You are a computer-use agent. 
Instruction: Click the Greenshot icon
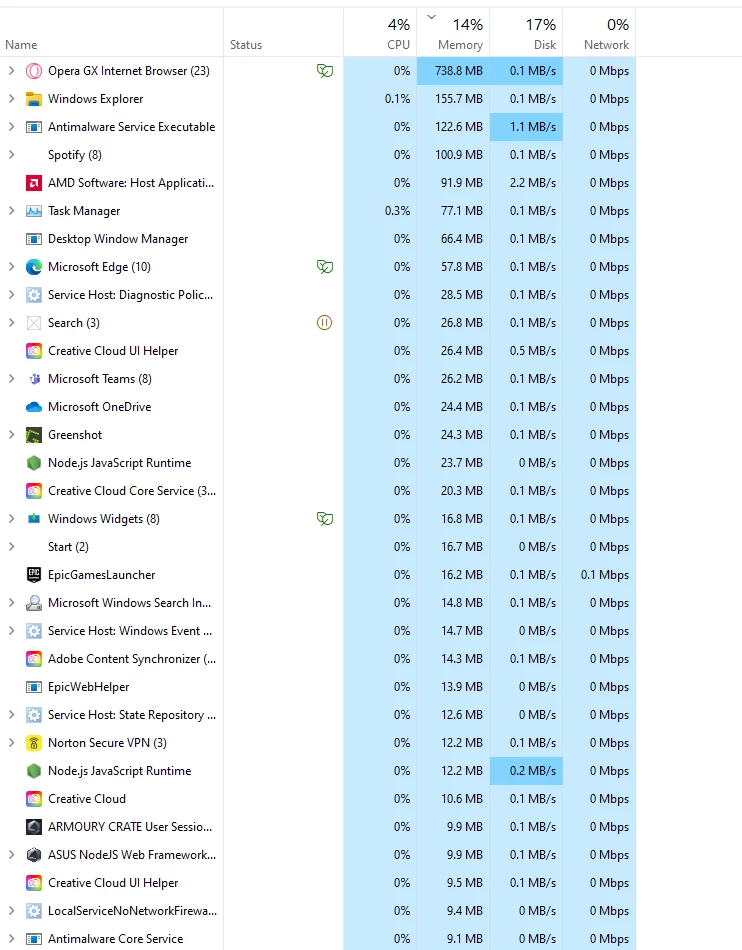click(x=34, y=435)
